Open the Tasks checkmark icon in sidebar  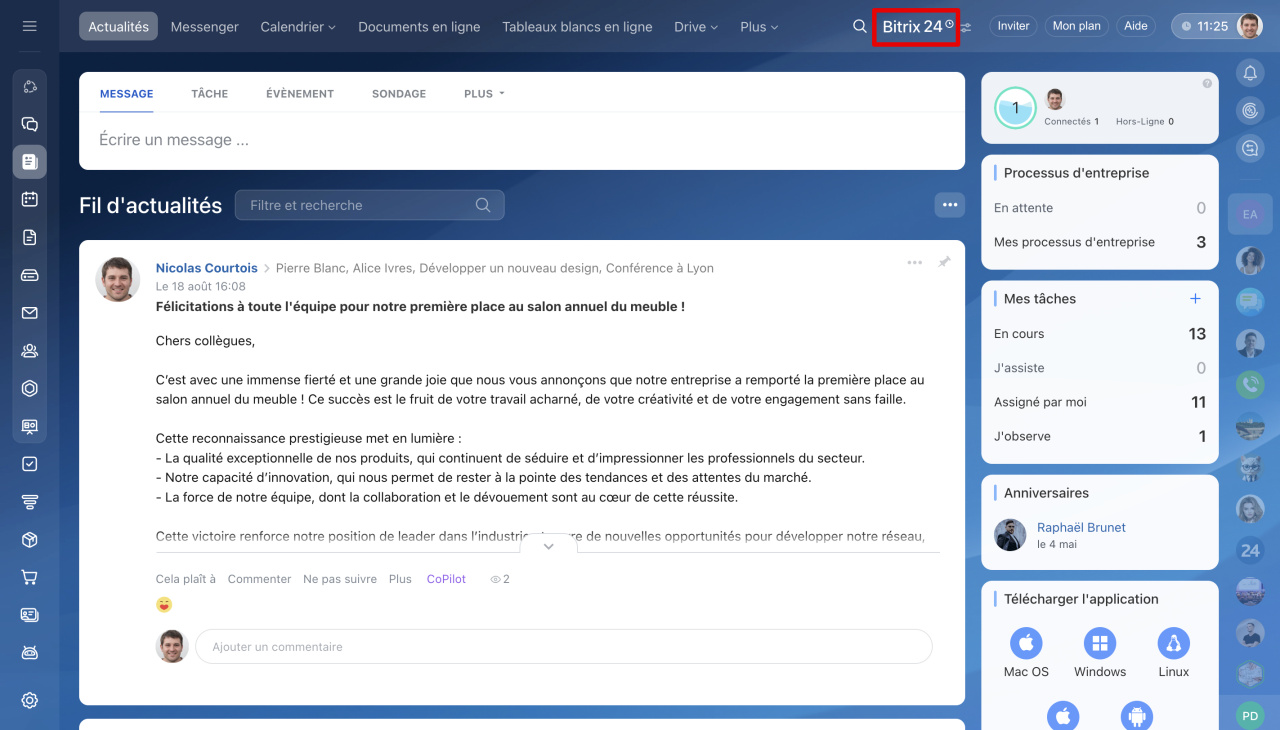click(x=29, y=463)
